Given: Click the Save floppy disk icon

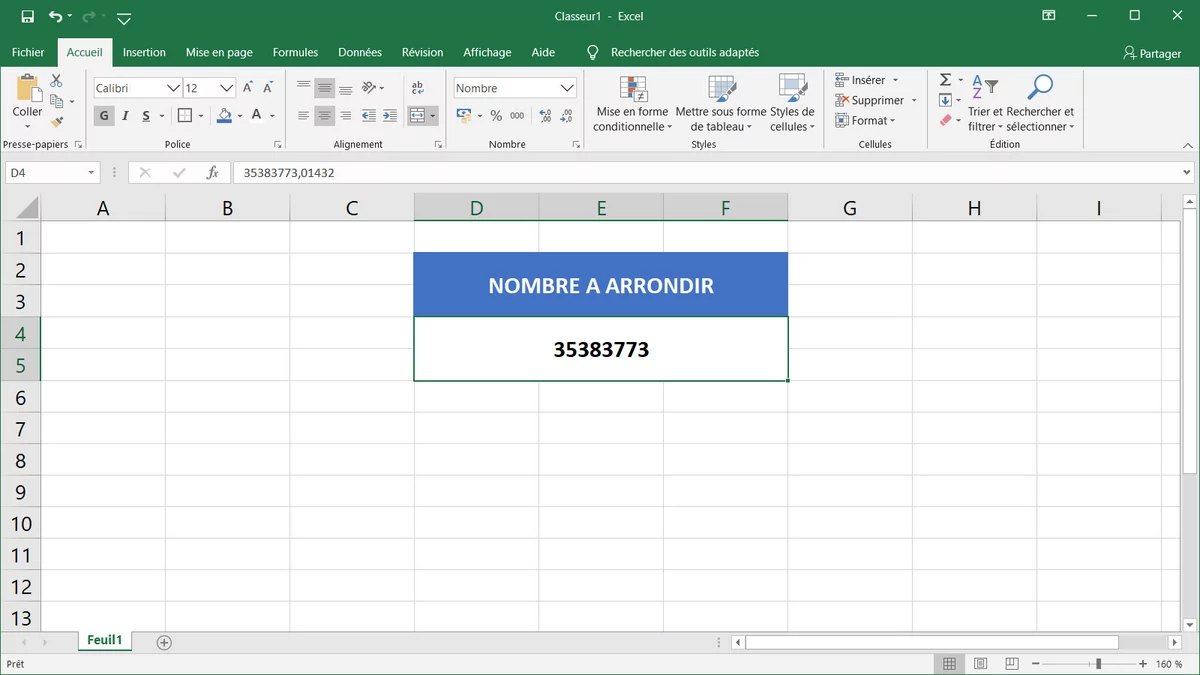Looking at the screenshot, I should click(28, 16).
